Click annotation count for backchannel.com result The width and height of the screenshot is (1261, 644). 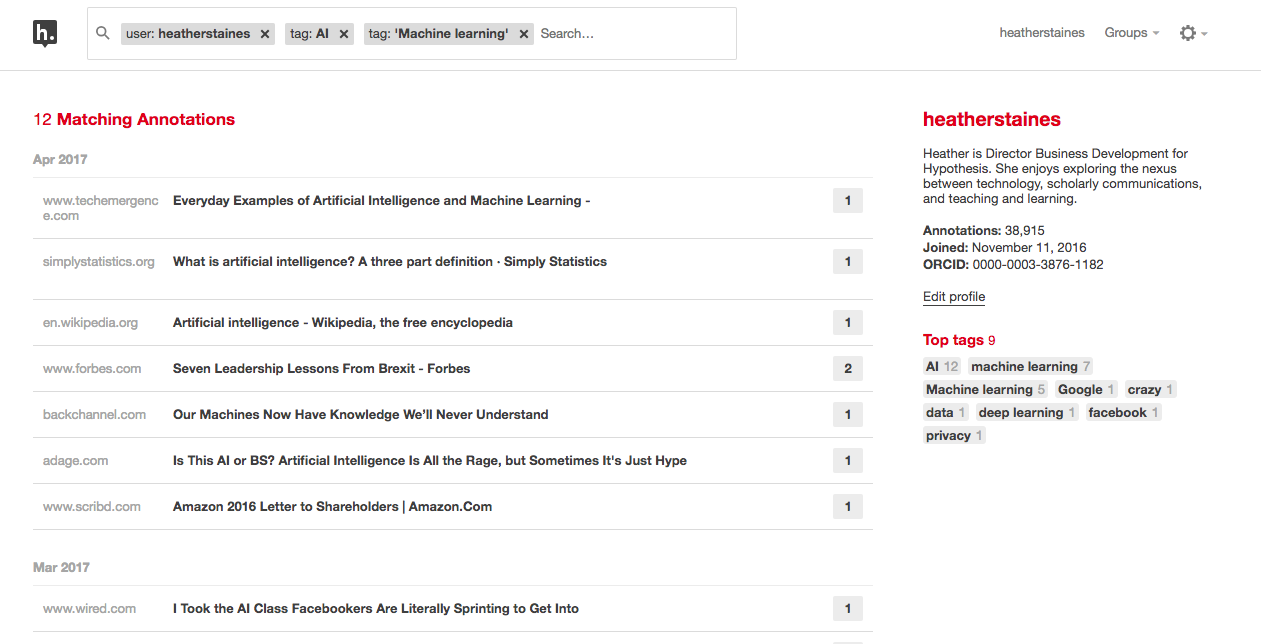[847, 415]
